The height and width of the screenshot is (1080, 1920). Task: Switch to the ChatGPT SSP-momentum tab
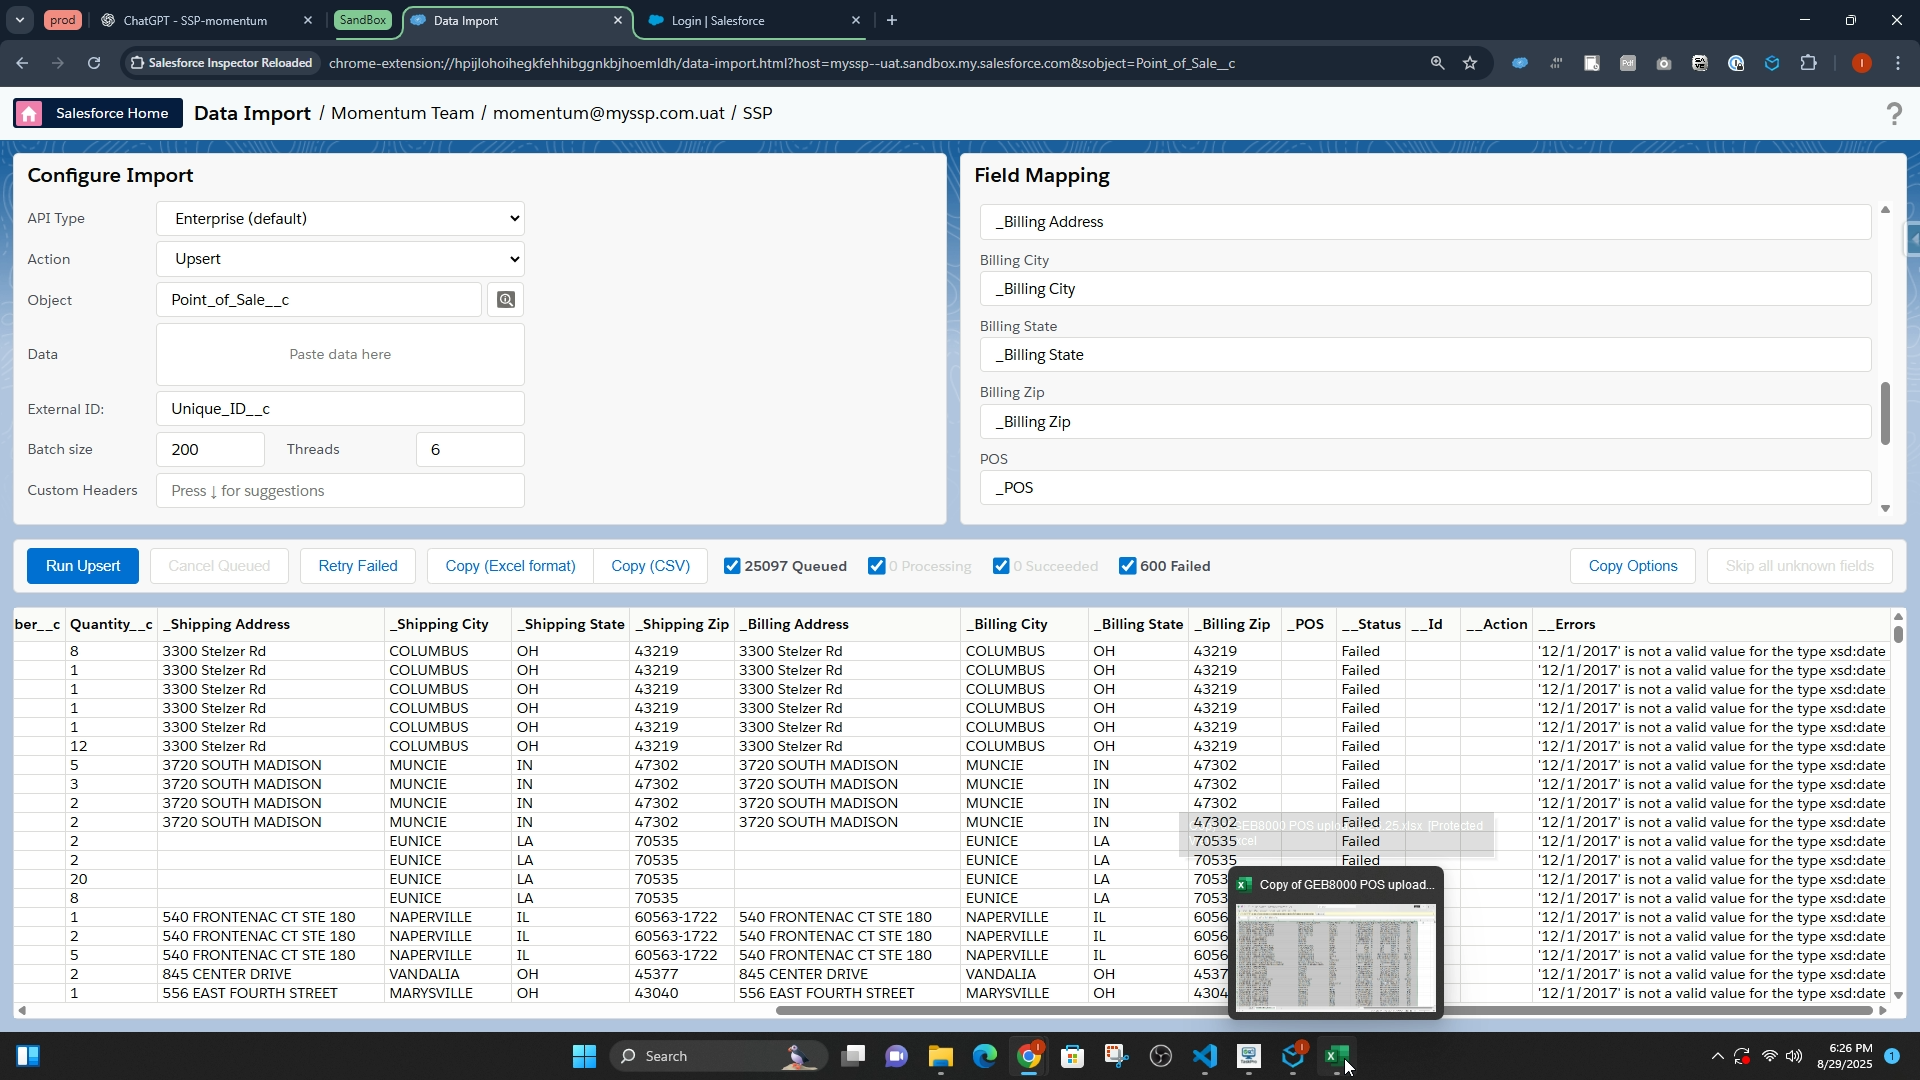tap(195, 20)
